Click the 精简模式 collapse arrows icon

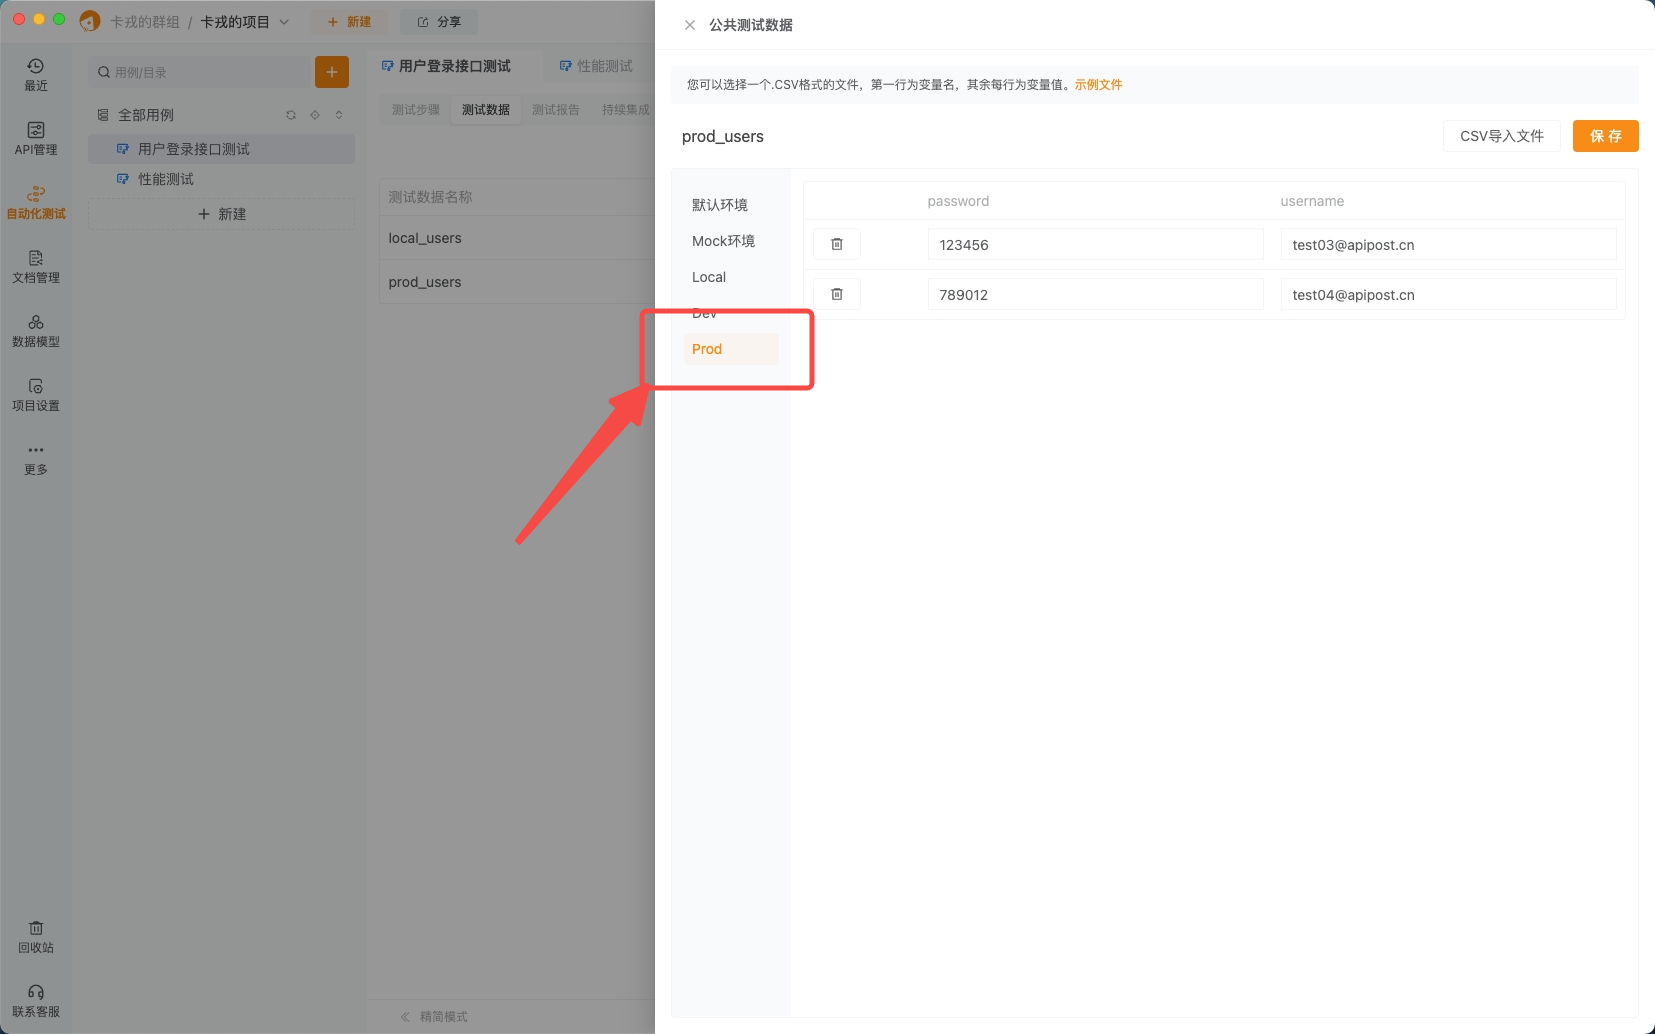(x=406, y=1016)
